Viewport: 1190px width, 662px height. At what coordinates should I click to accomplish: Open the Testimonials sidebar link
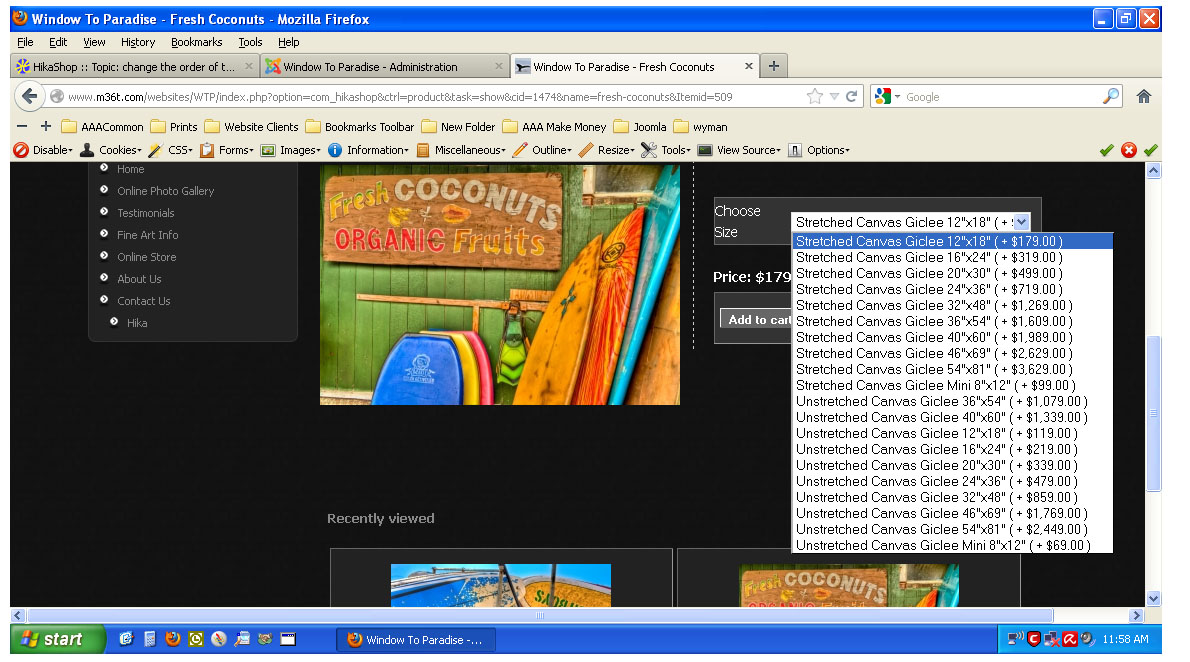pyautogui.click(x=145, y=213)
